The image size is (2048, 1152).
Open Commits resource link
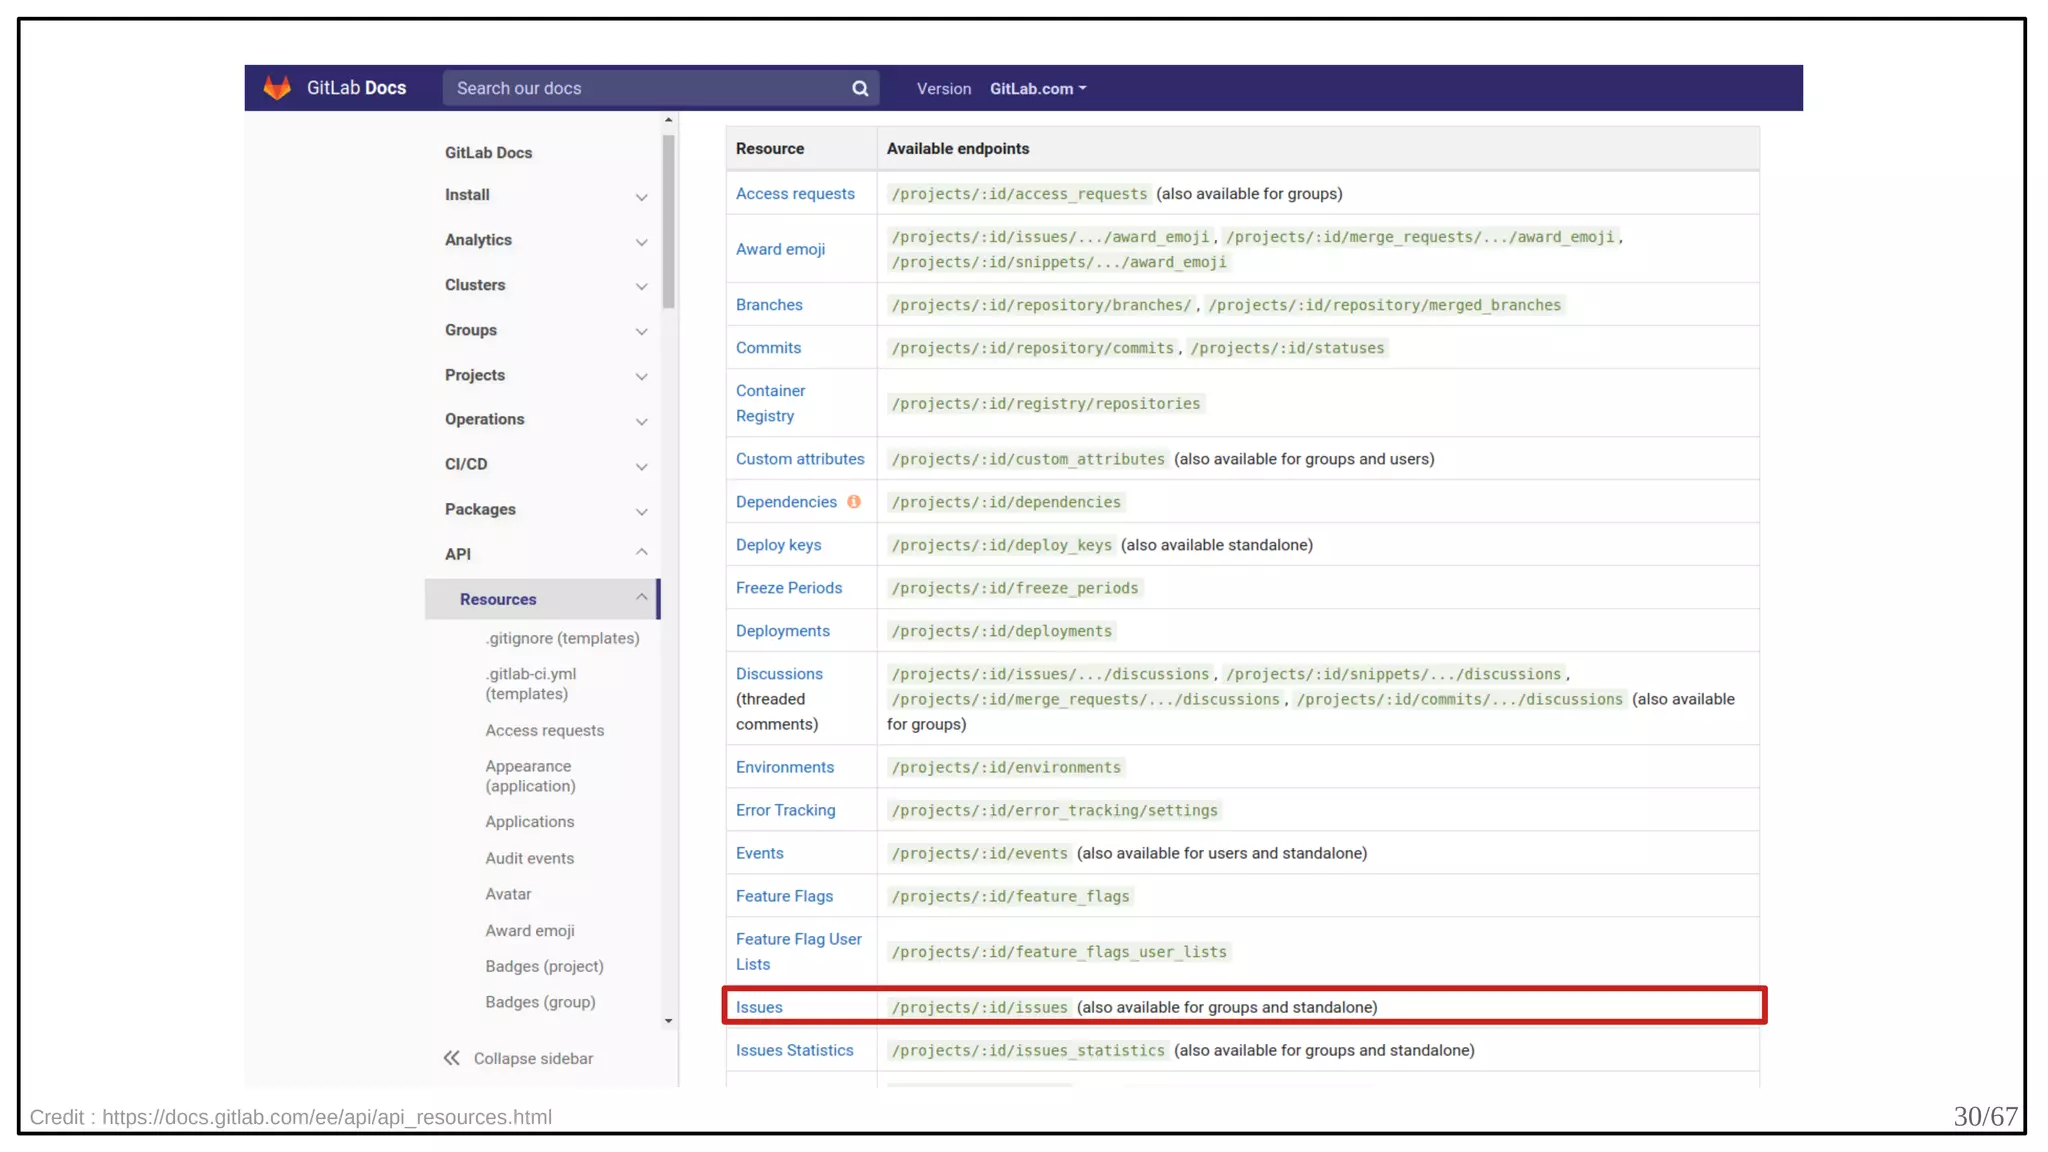(768, 348)
